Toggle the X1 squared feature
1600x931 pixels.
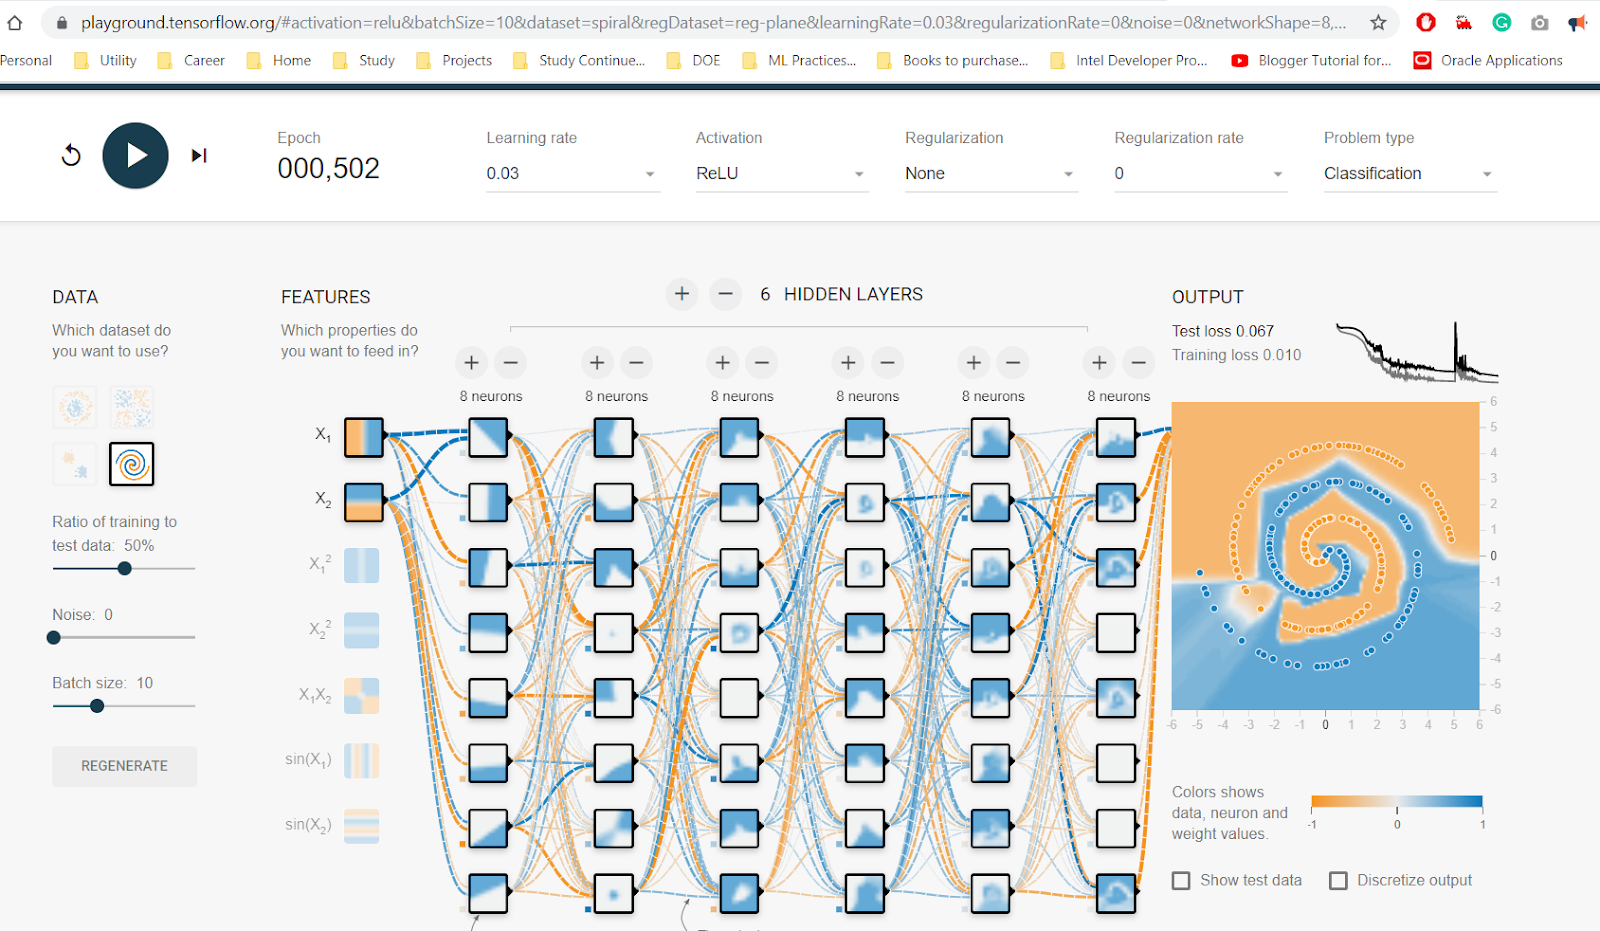[362, 565]
